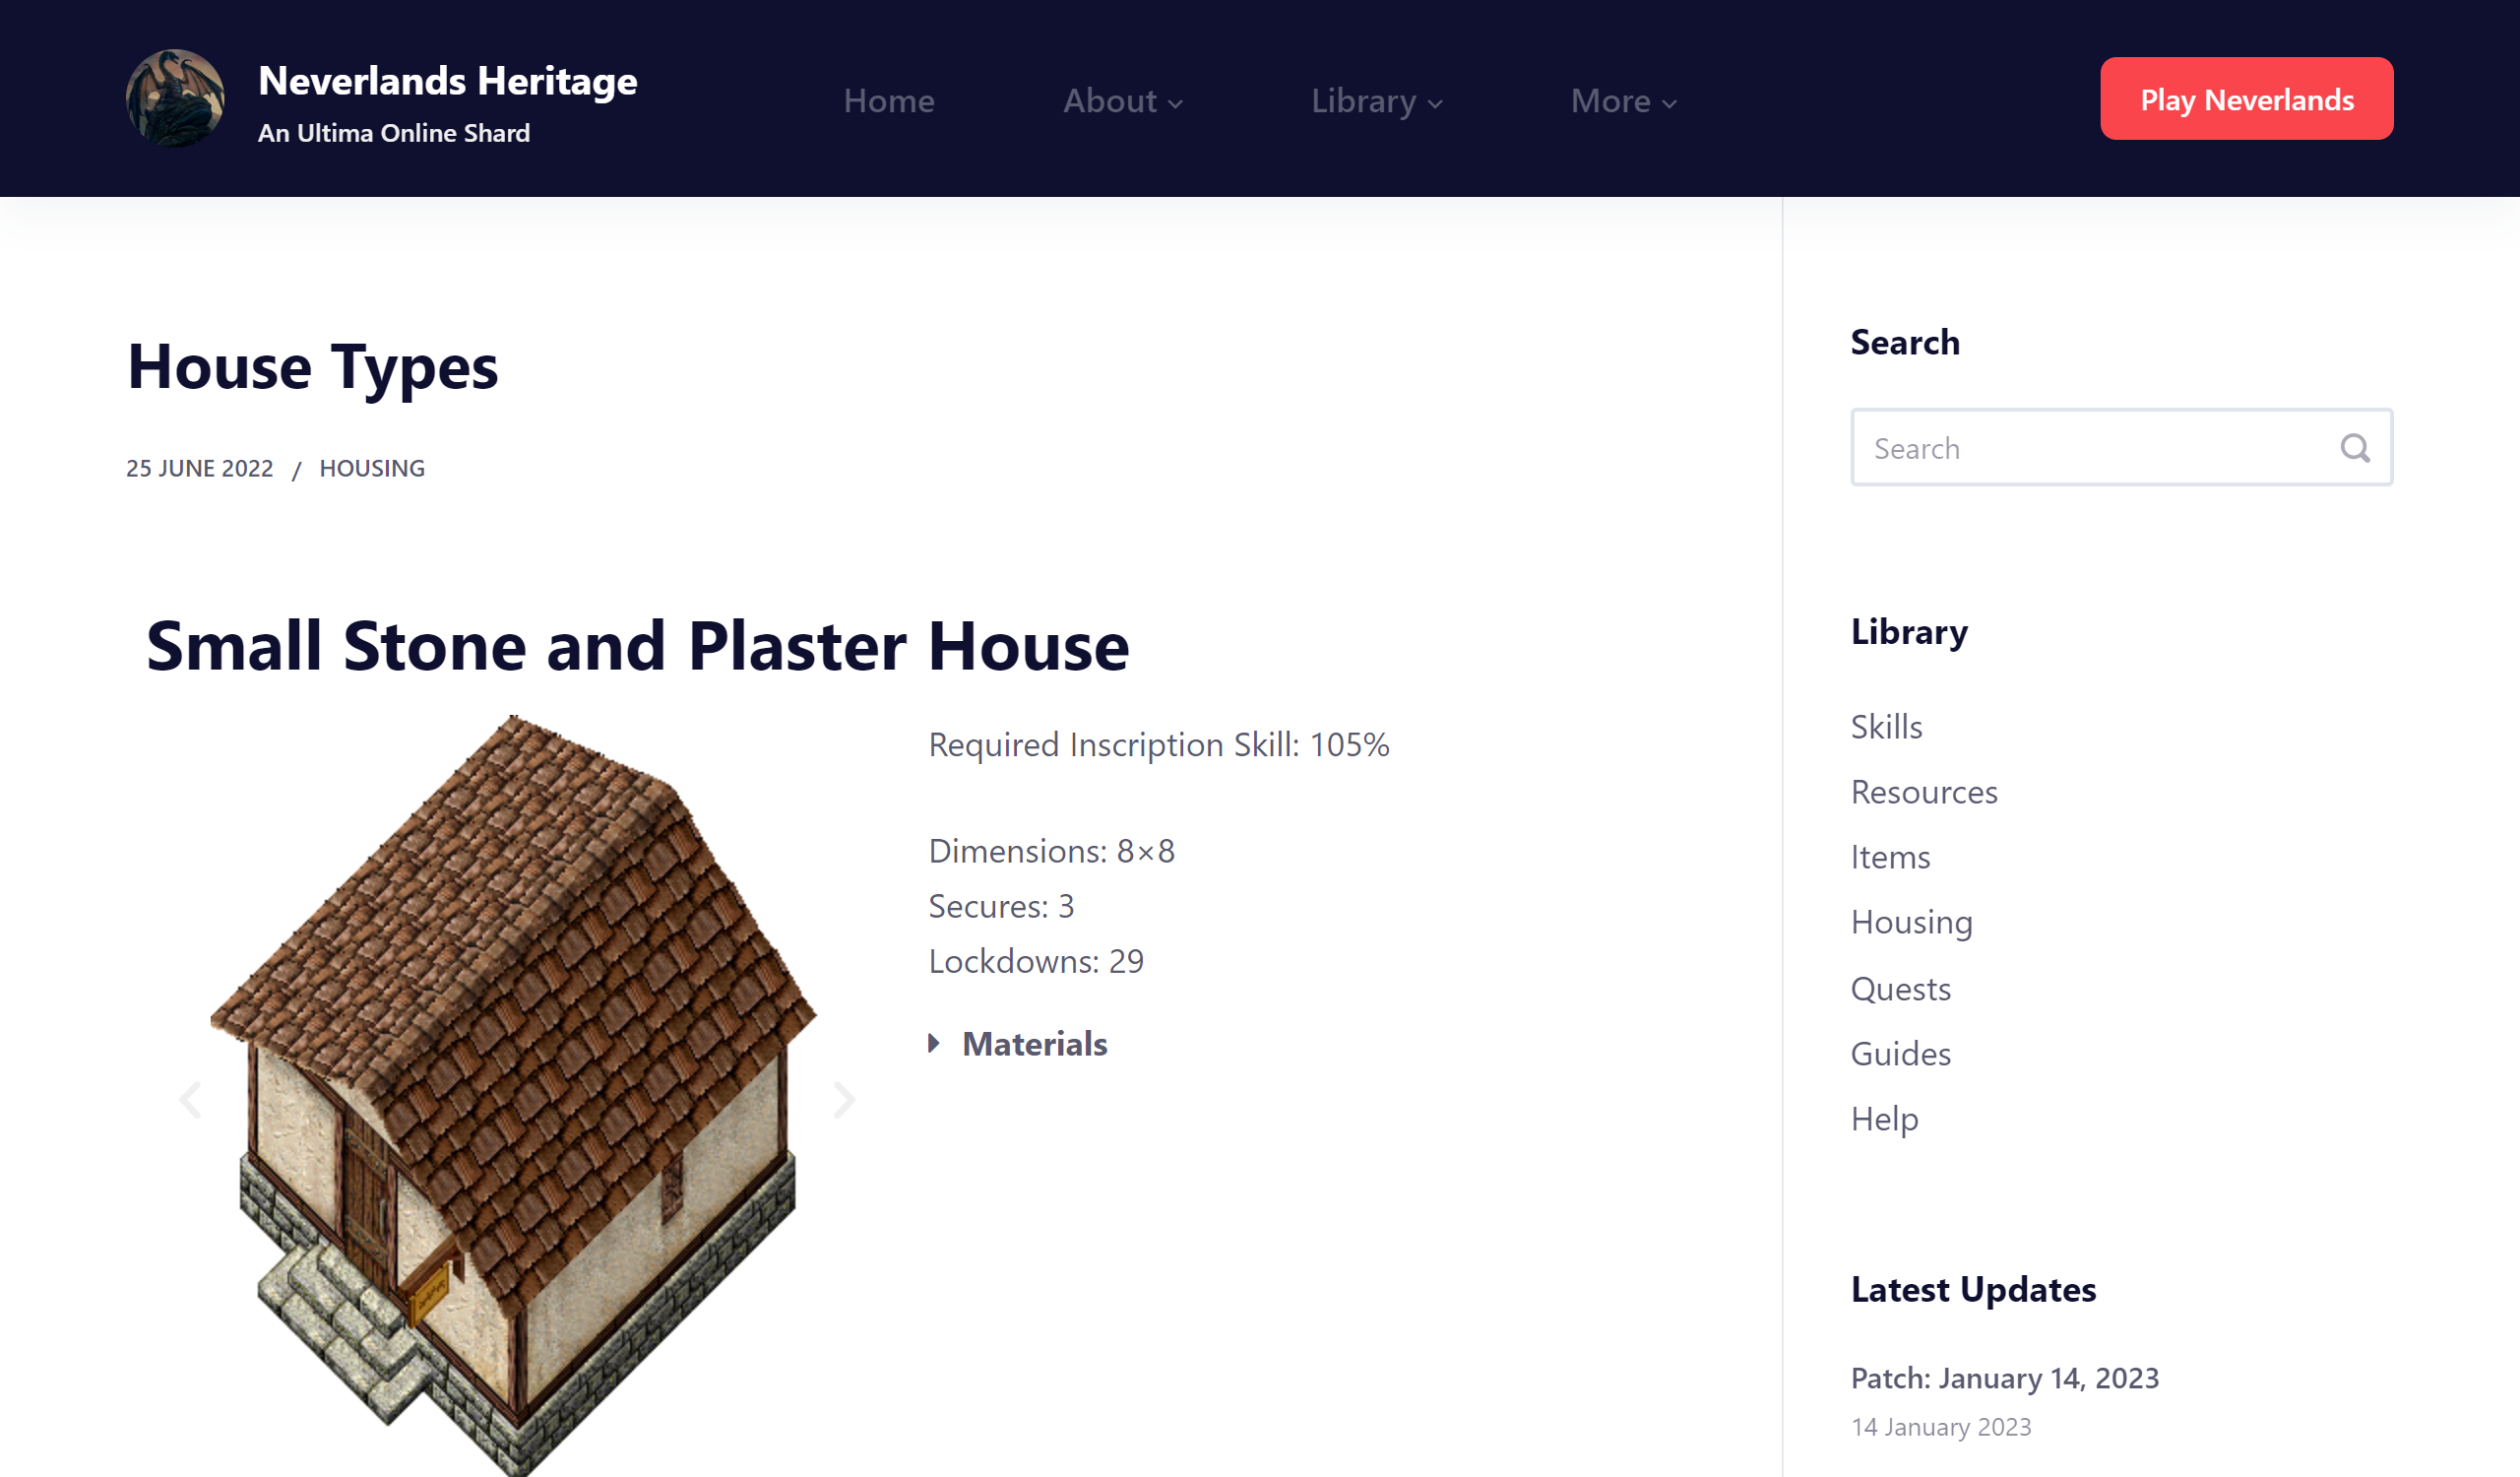The image size is (2520, 1477).
Task: Open Patch: January 14, 2023 update
Action: 2004,1378
